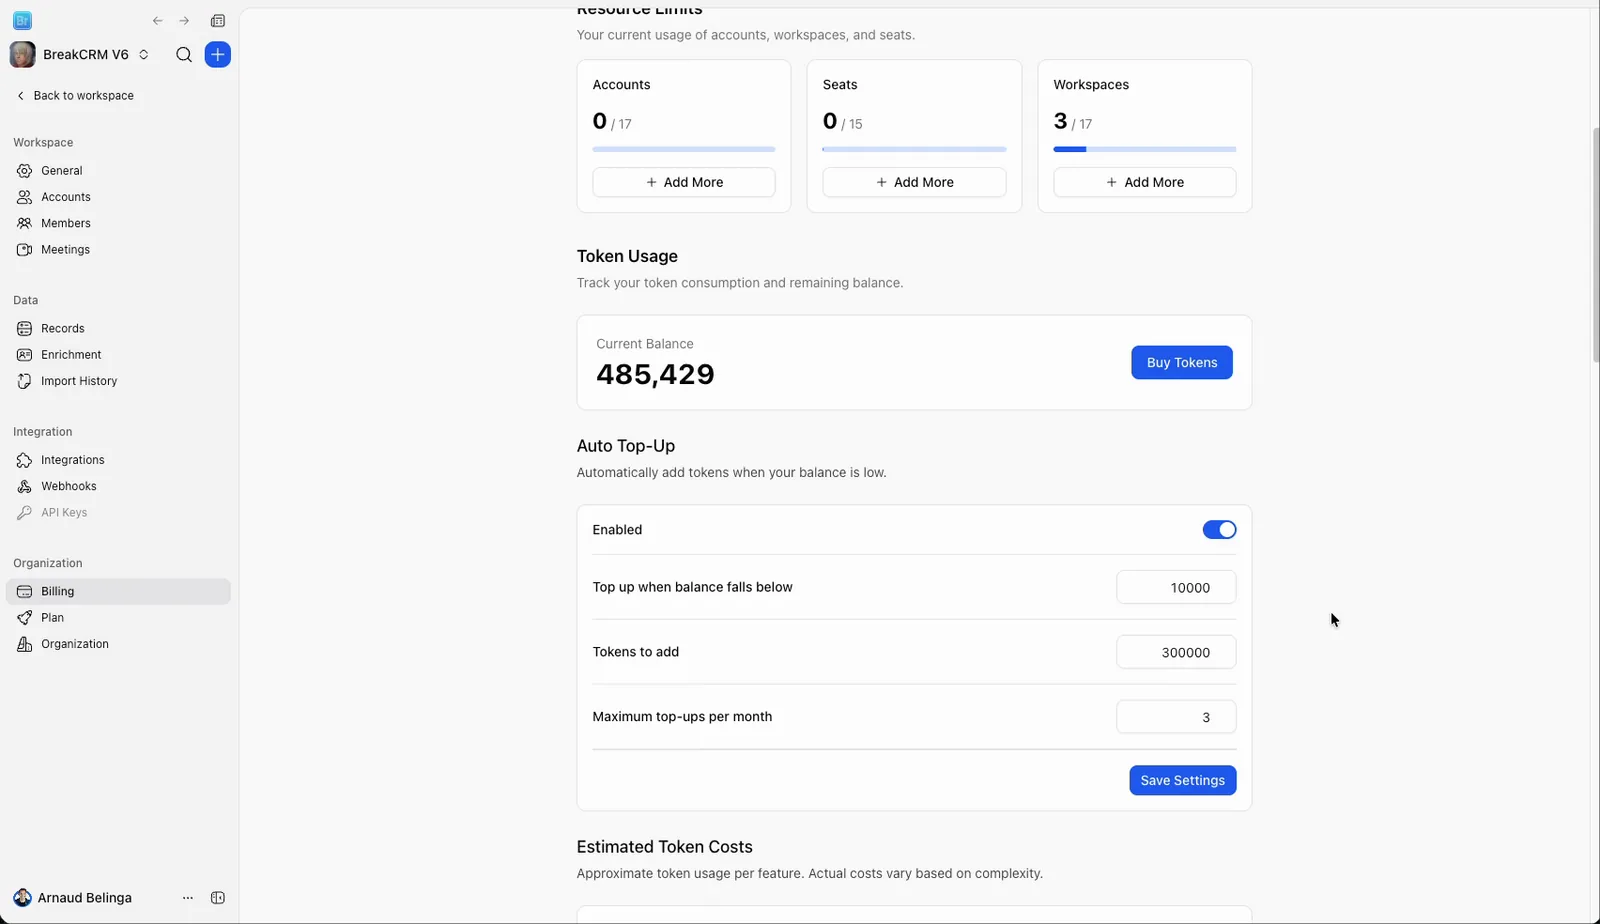Open the search magnifier icon
Viewport: 1600px width, 924px height.
tap(184, 55)
